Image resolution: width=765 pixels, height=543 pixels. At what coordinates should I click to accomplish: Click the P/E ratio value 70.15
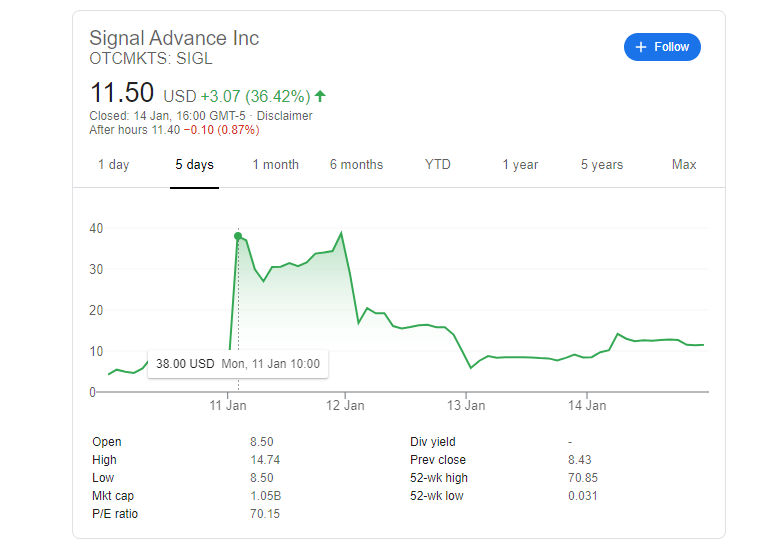click(265, 514)
